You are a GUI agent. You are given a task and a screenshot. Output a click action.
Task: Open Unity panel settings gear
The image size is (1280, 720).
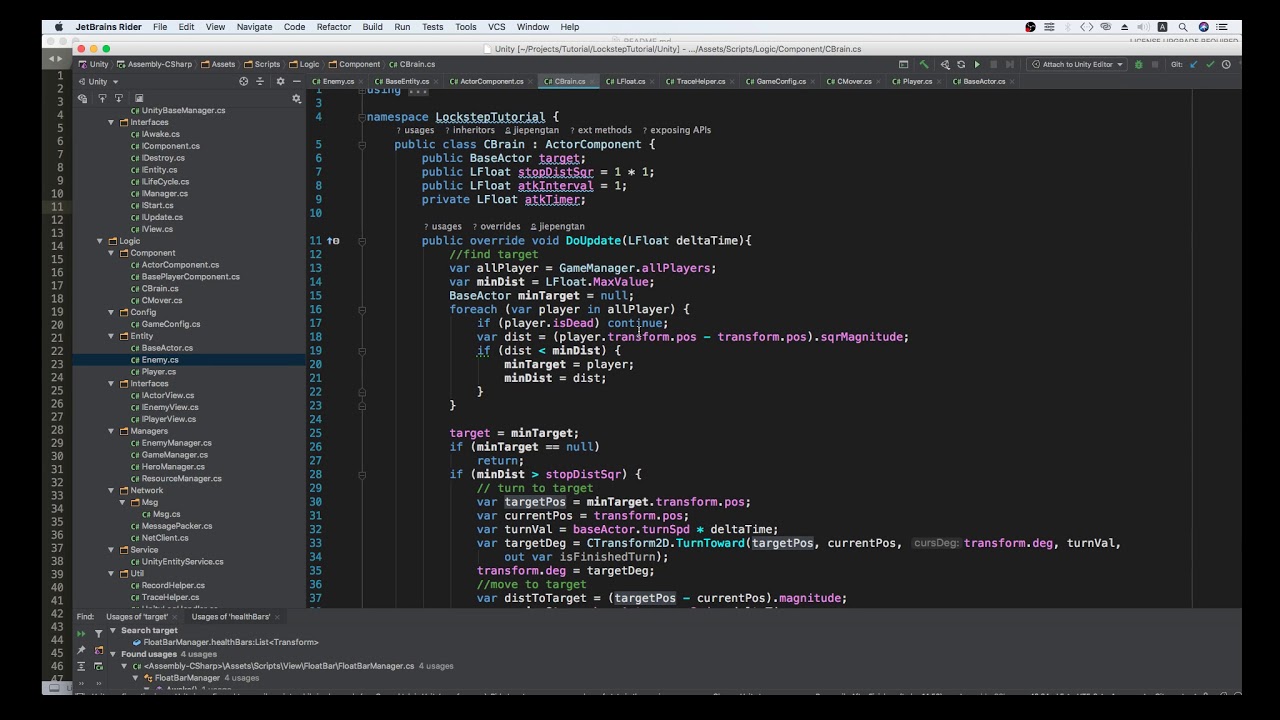tap(280, 81)
